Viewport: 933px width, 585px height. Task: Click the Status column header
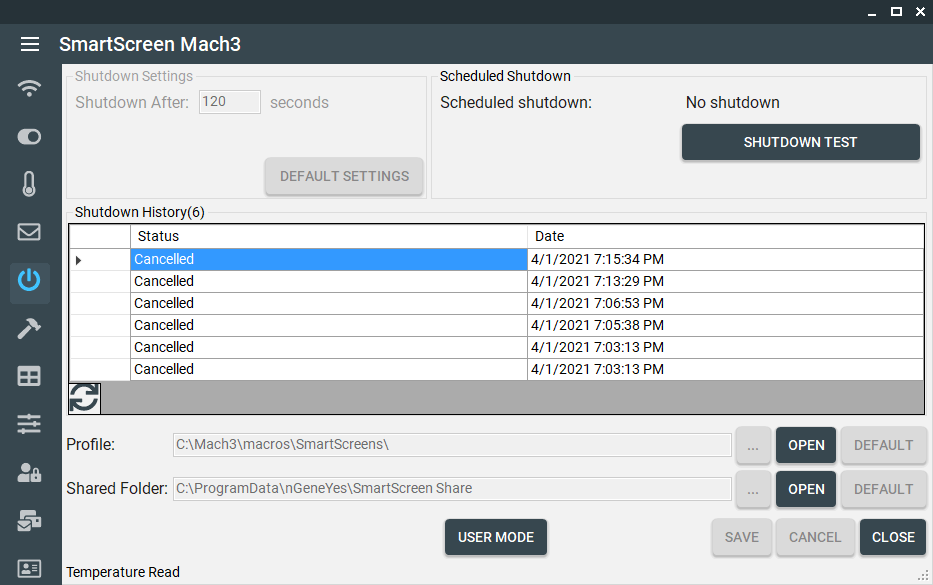point(328,236)
